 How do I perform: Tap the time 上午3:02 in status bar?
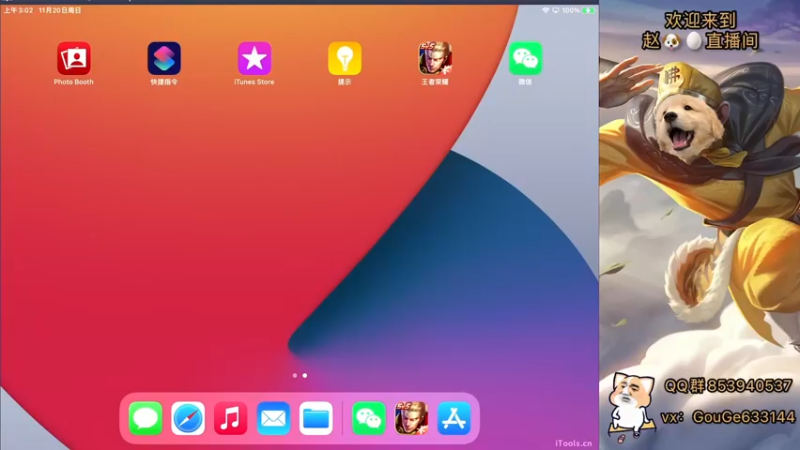pyautogui.click(x=18, y=10)
